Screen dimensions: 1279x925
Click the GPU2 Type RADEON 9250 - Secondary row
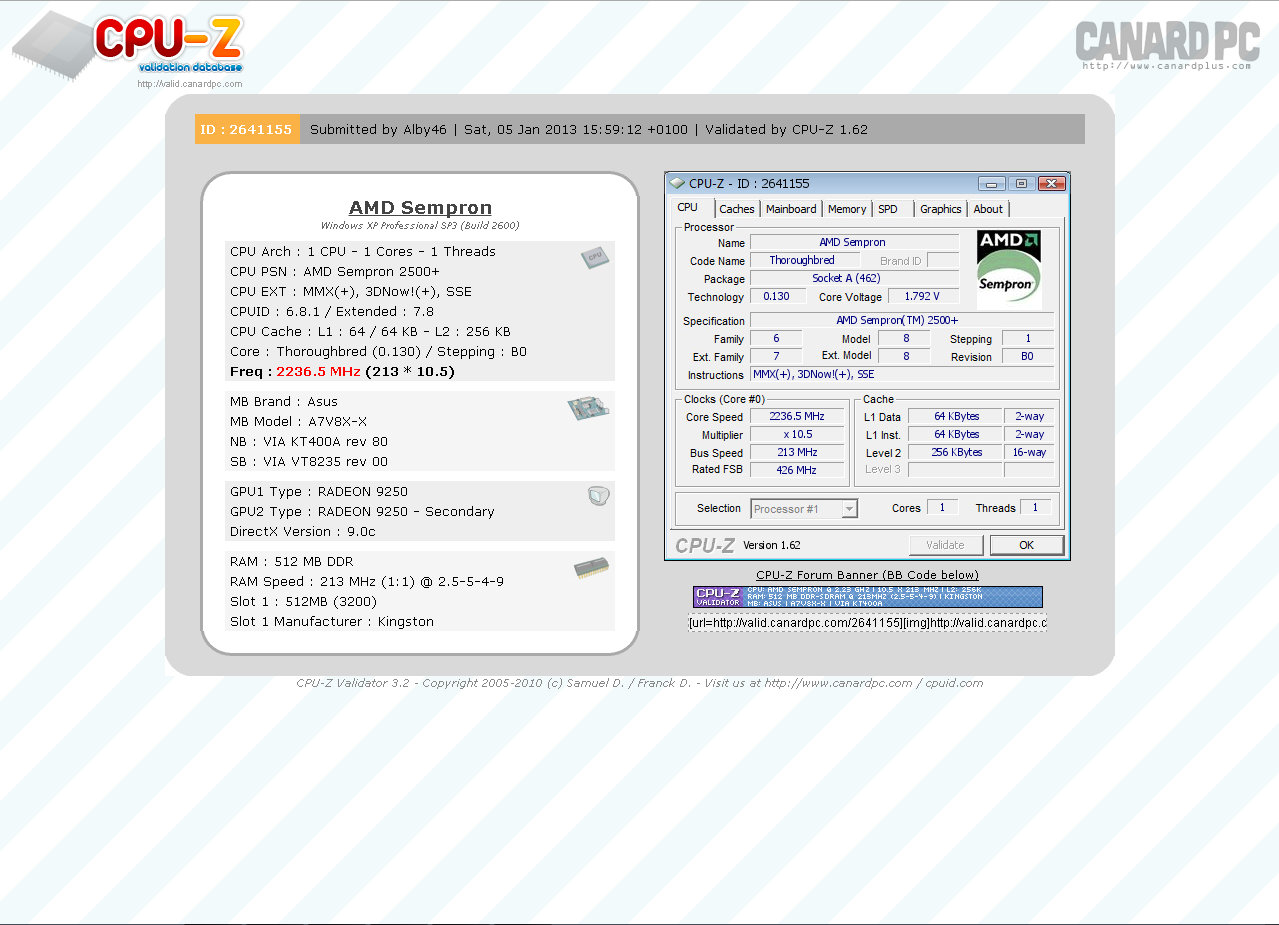pyautogui.click(x=420, y=511)
